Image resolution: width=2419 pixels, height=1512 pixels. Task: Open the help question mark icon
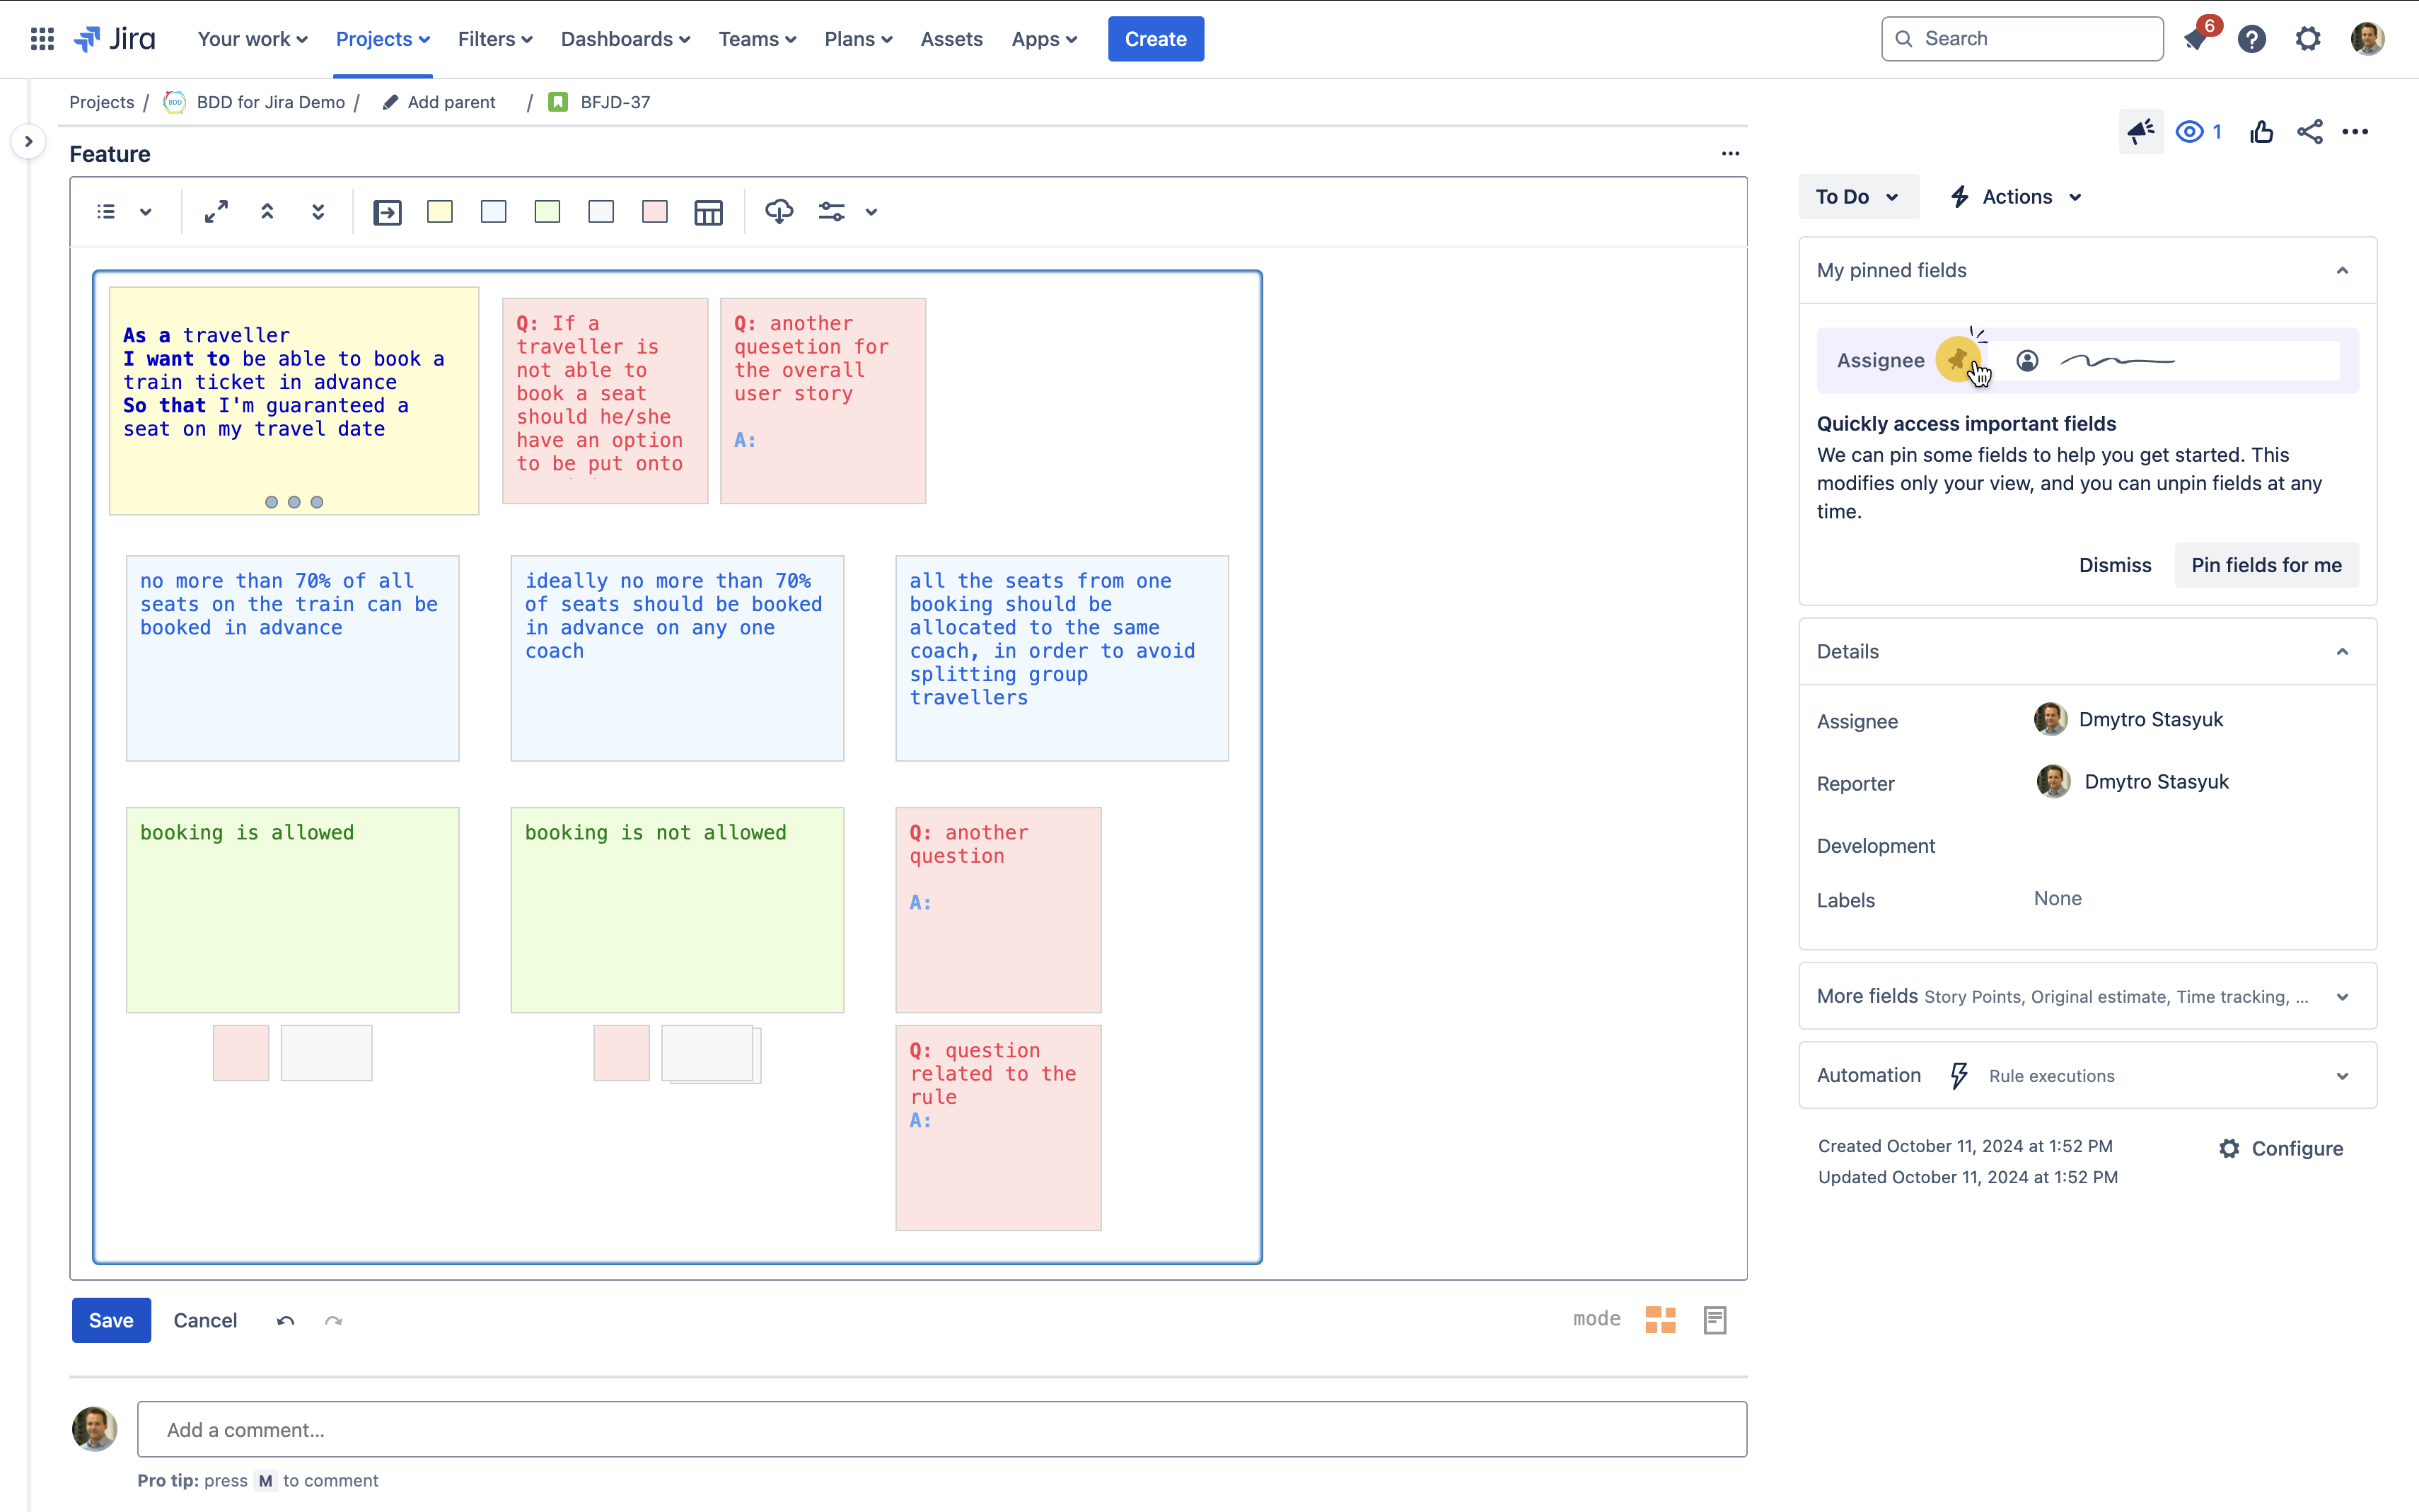tap(2251, 39)
